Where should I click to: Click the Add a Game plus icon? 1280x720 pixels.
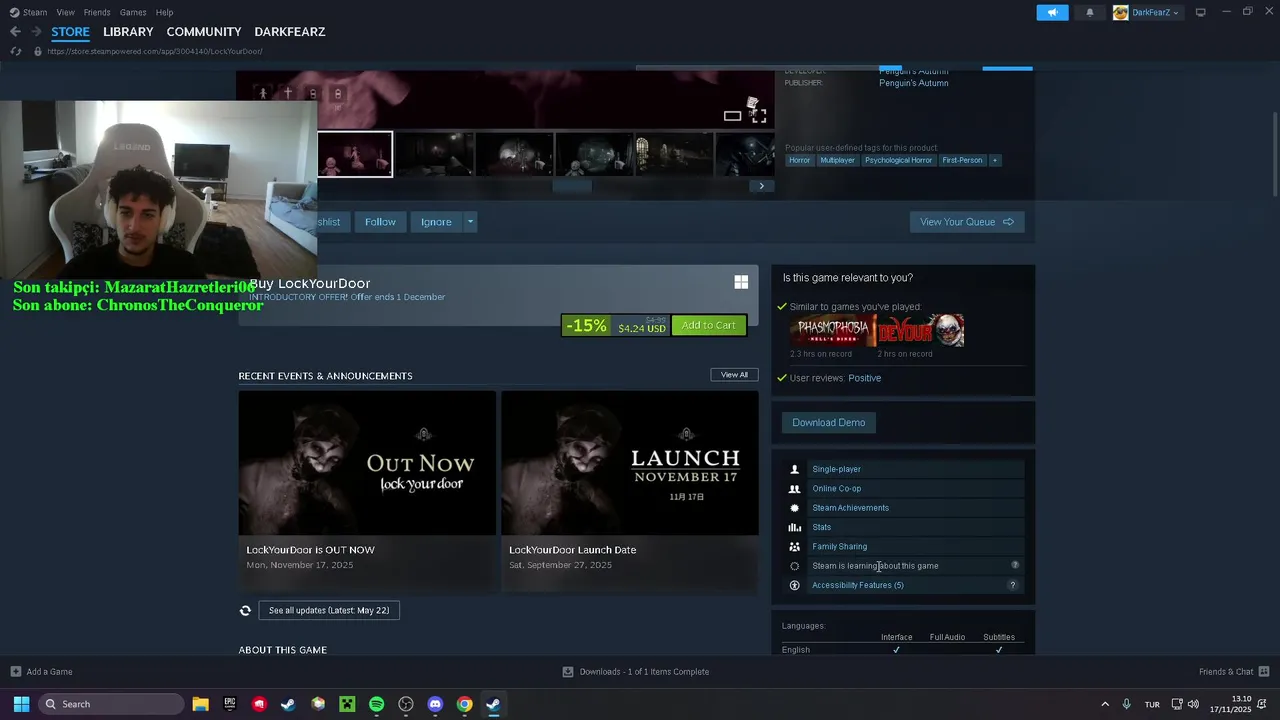coord(16,672)
